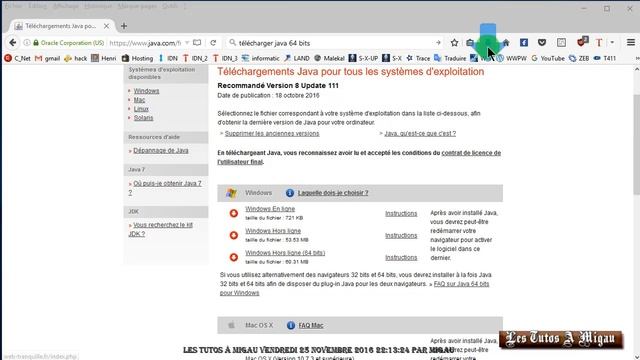This screenshot has height=360, width=640.
Task: Open Dépannage de Java link
Action: click(x=161, y=150)
